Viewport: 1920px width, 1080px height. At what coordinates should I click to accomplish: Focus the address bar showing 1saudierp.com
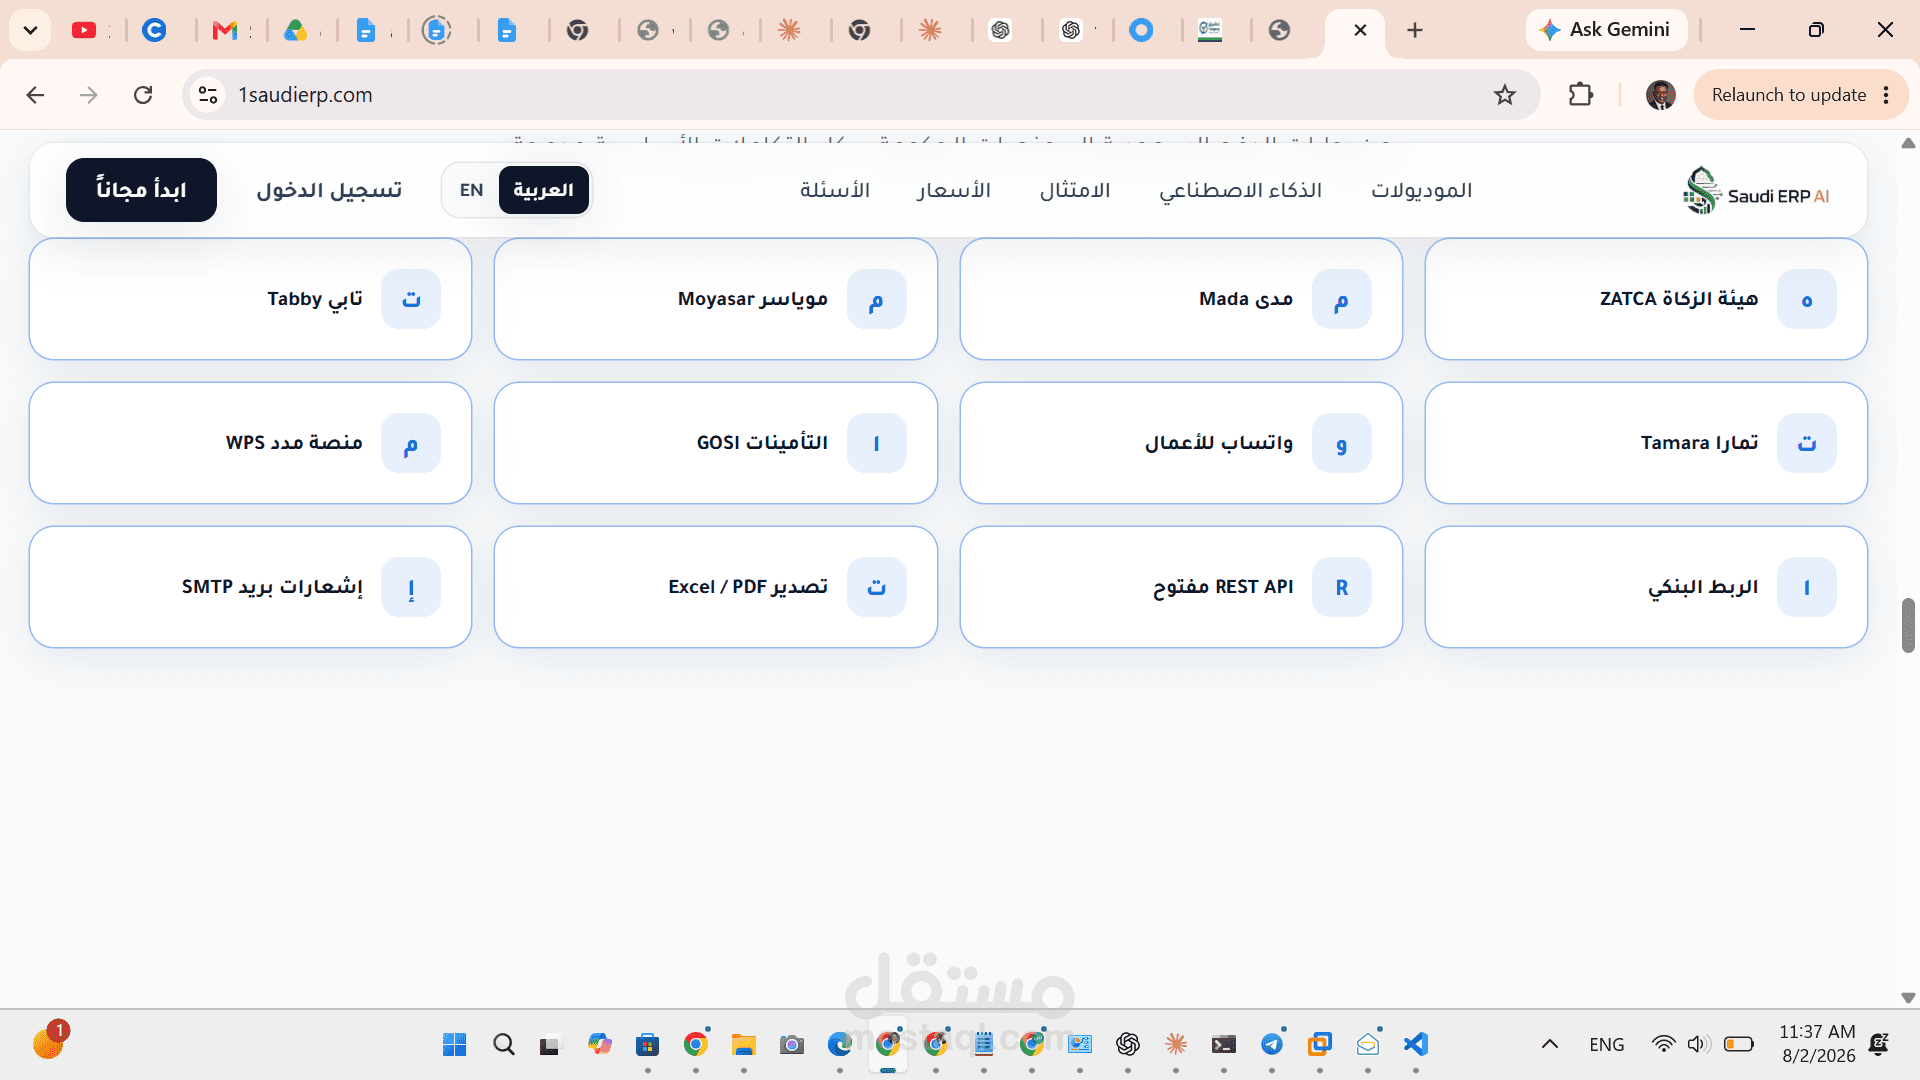[x=860, y=95]
